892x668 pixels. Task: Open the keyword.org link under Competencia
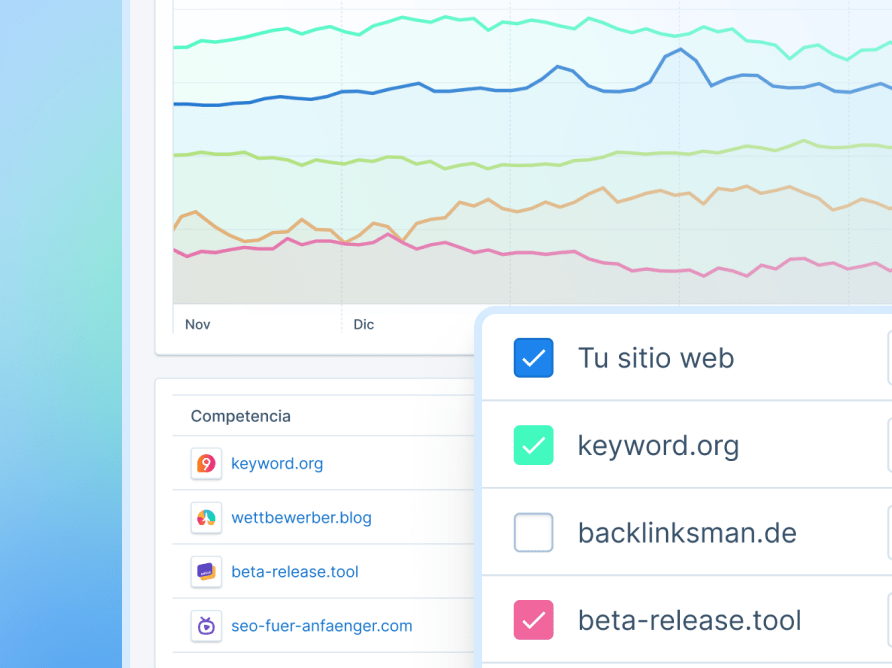click(x=276, y=464)
